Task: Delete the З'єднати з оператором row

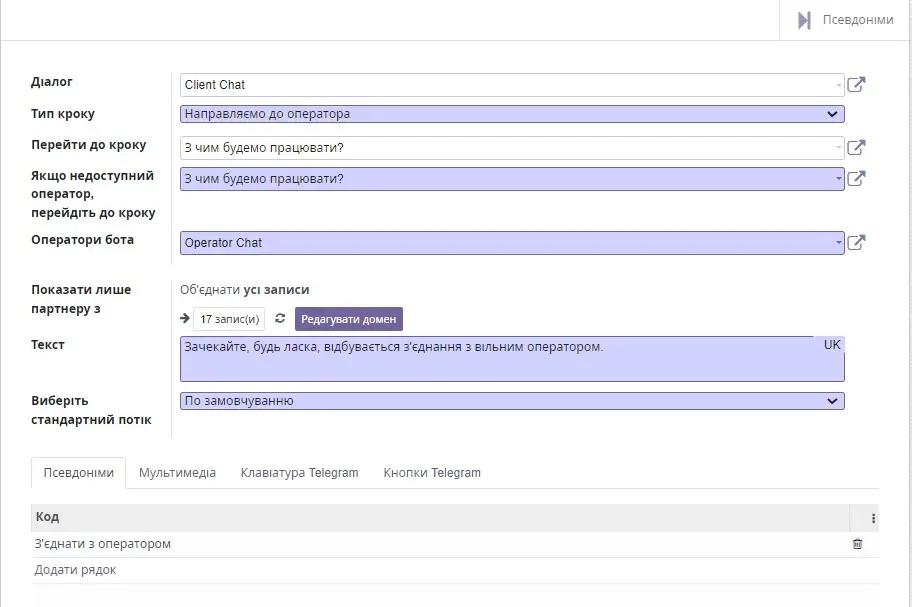Action: [857, 544]
